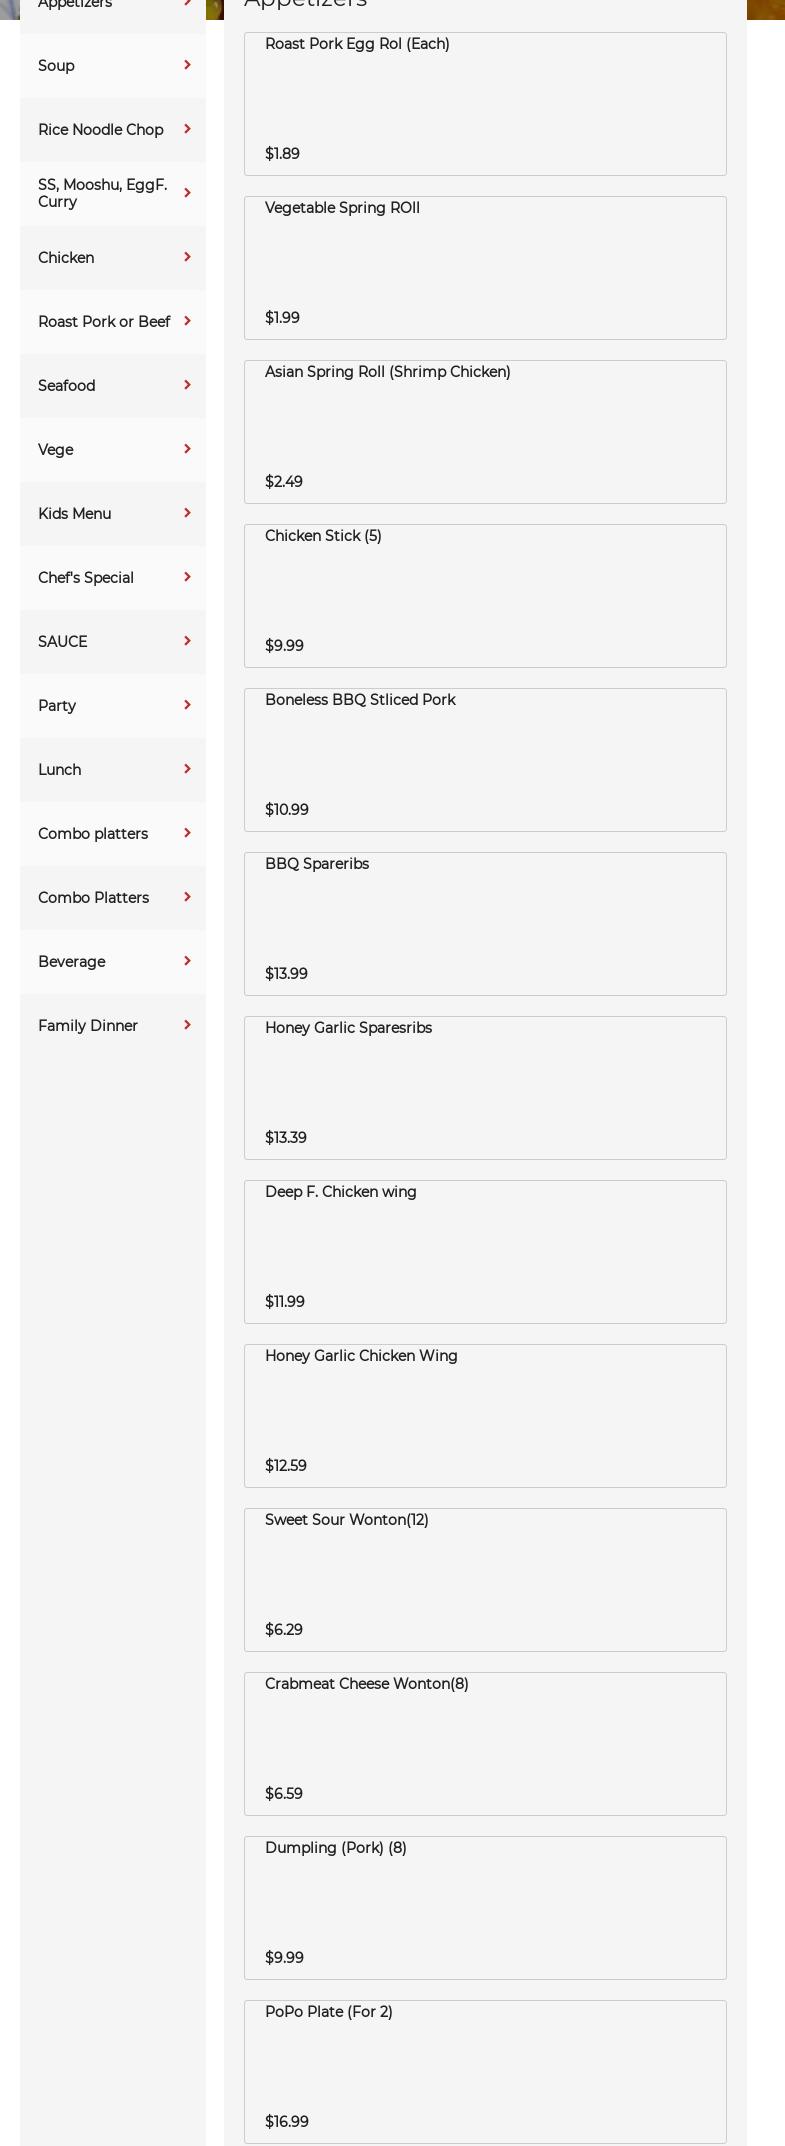The height and width of the screenshot is (2146, 785).
Task: Open the Party menu section
Action: (57, 706)
